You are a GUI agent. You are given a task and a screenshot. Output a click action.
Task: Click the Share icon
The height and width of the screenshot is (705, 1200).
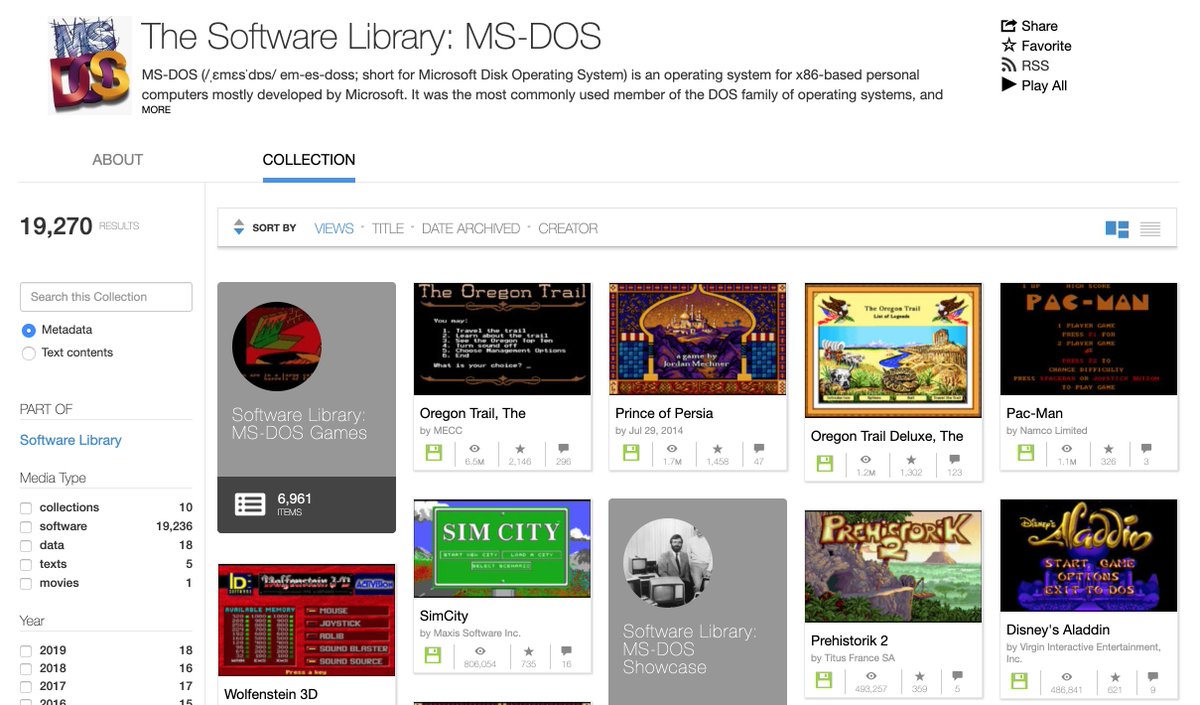pyautogui.click(x=1009, y=26)
